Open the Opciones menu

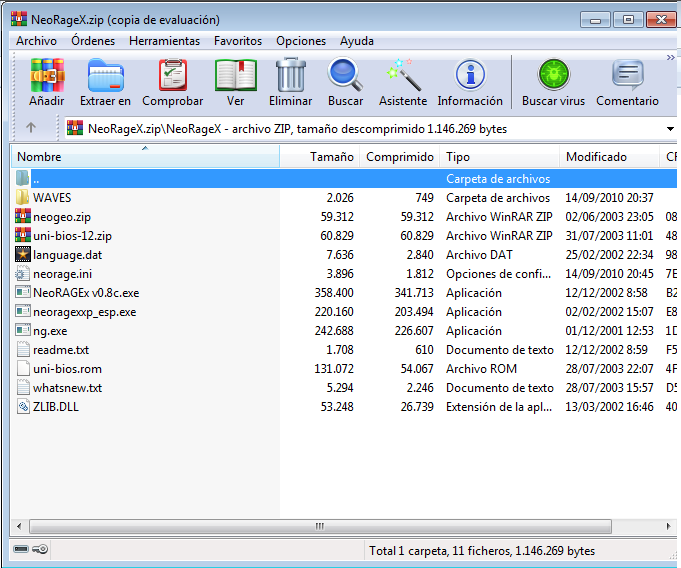pyautogui.click(x=301, y=41)
